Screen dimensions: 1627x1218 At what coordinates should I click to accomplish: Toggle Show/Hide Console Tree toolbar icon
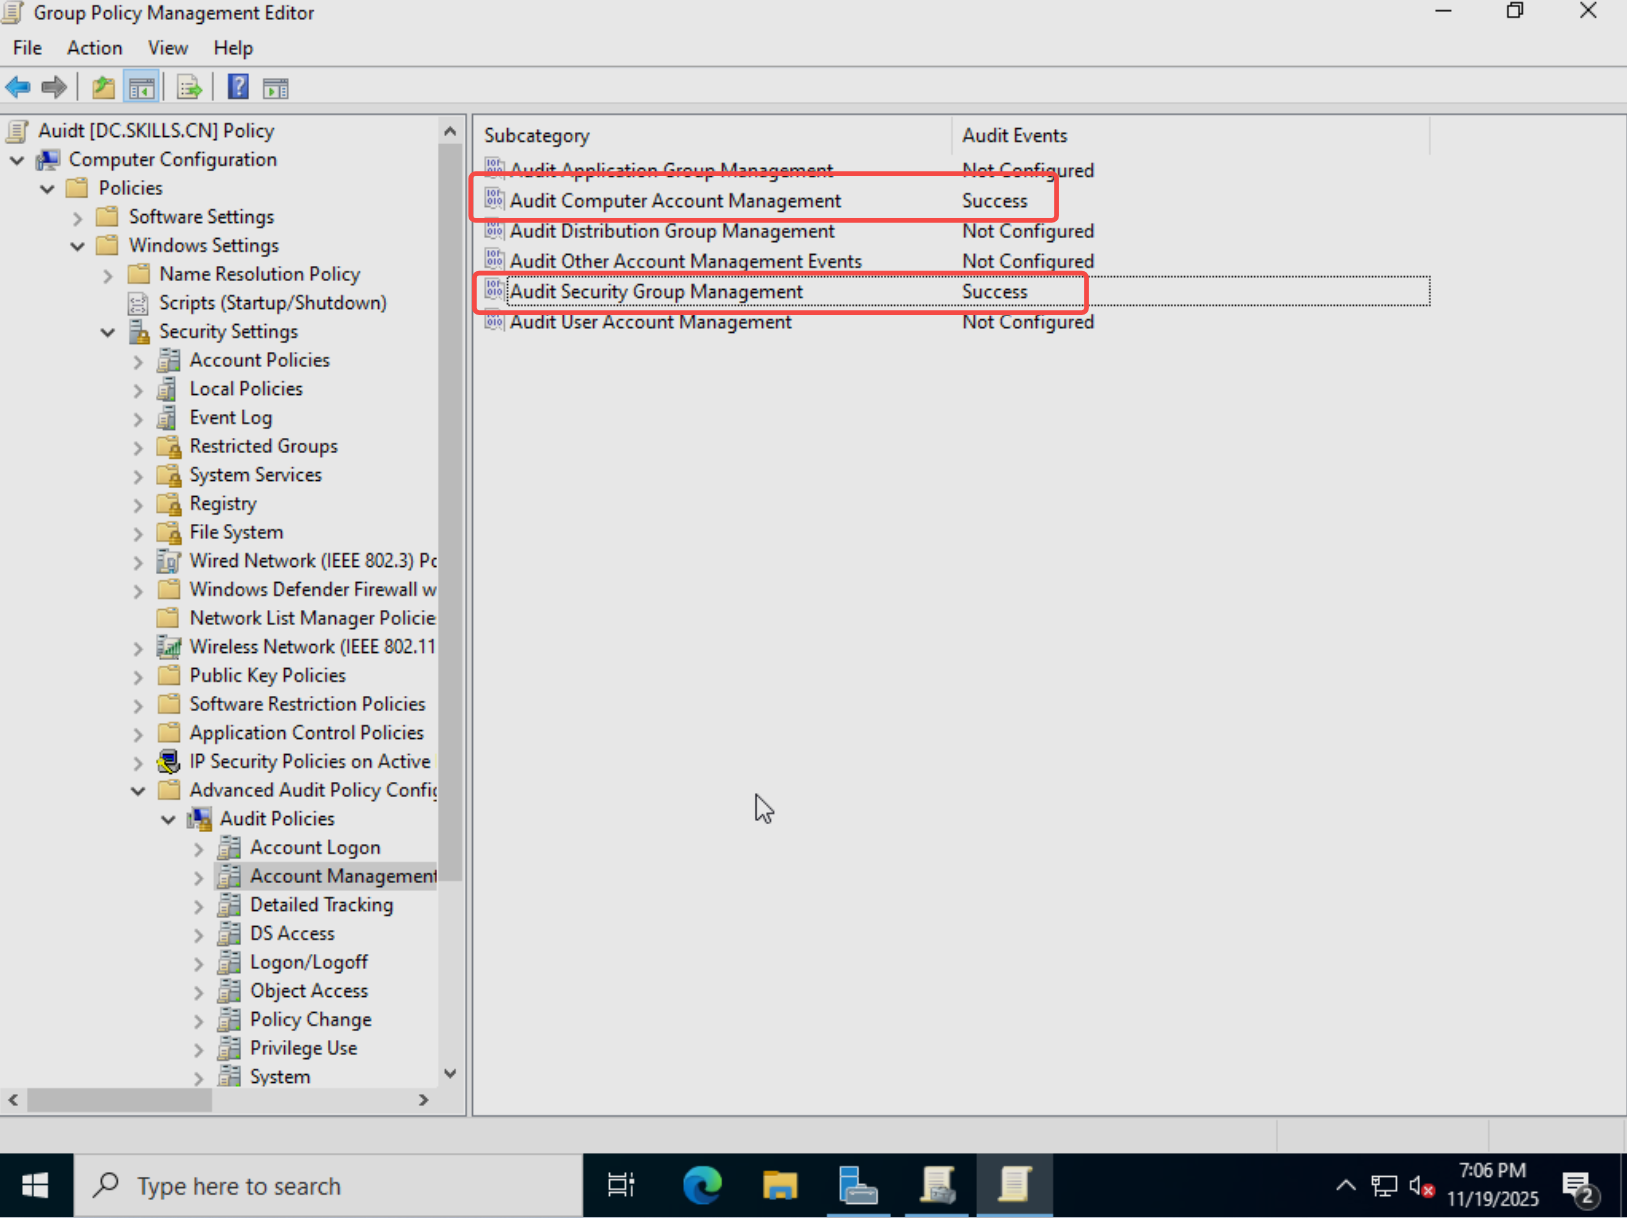(x=141, y=88)
